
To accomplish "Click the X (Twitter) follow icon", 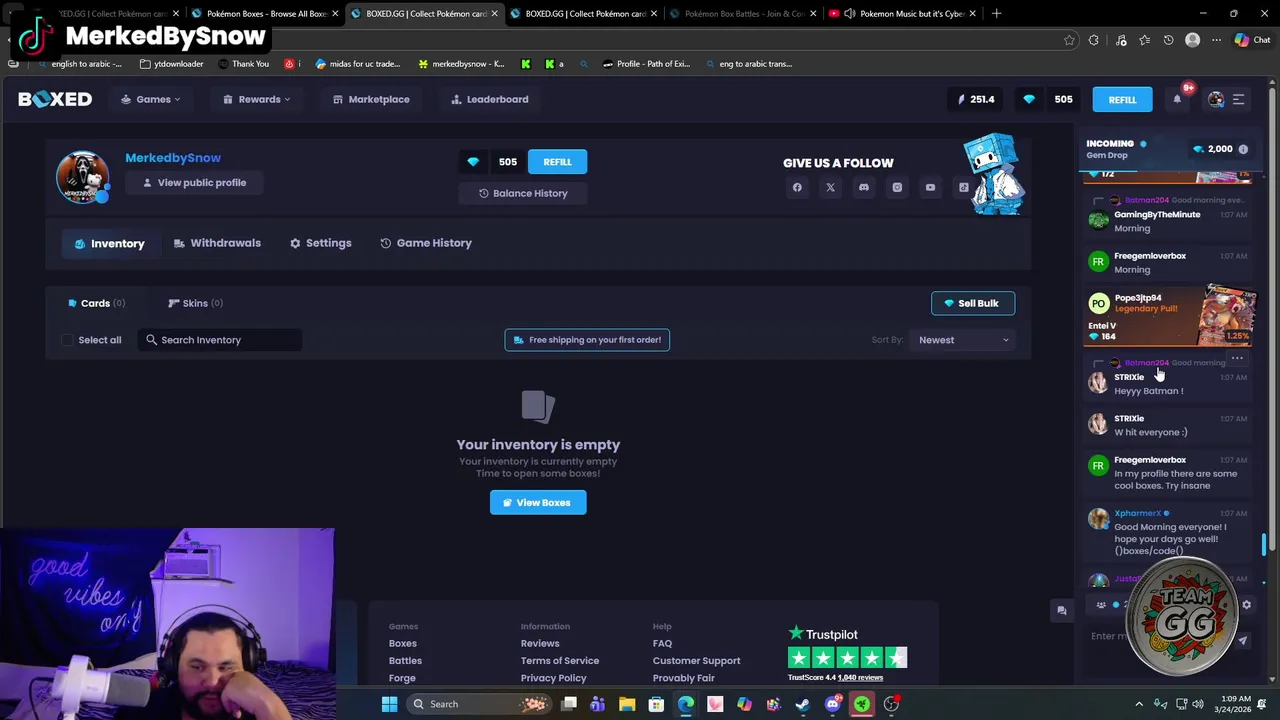I will (x=830, y=187).
